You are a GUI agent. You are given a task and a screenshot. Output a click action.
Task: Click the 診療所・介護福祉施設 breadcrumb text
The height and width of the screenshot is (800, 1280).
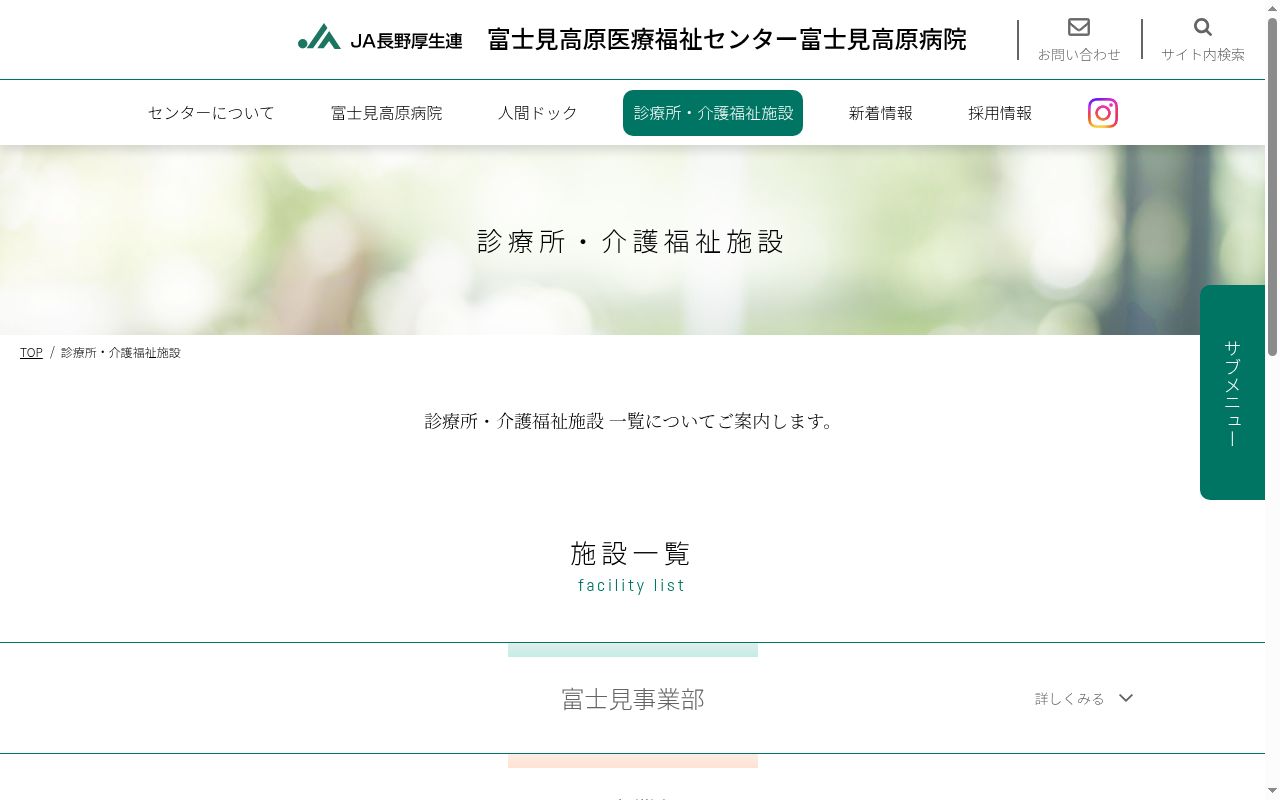tap(121, 353)
